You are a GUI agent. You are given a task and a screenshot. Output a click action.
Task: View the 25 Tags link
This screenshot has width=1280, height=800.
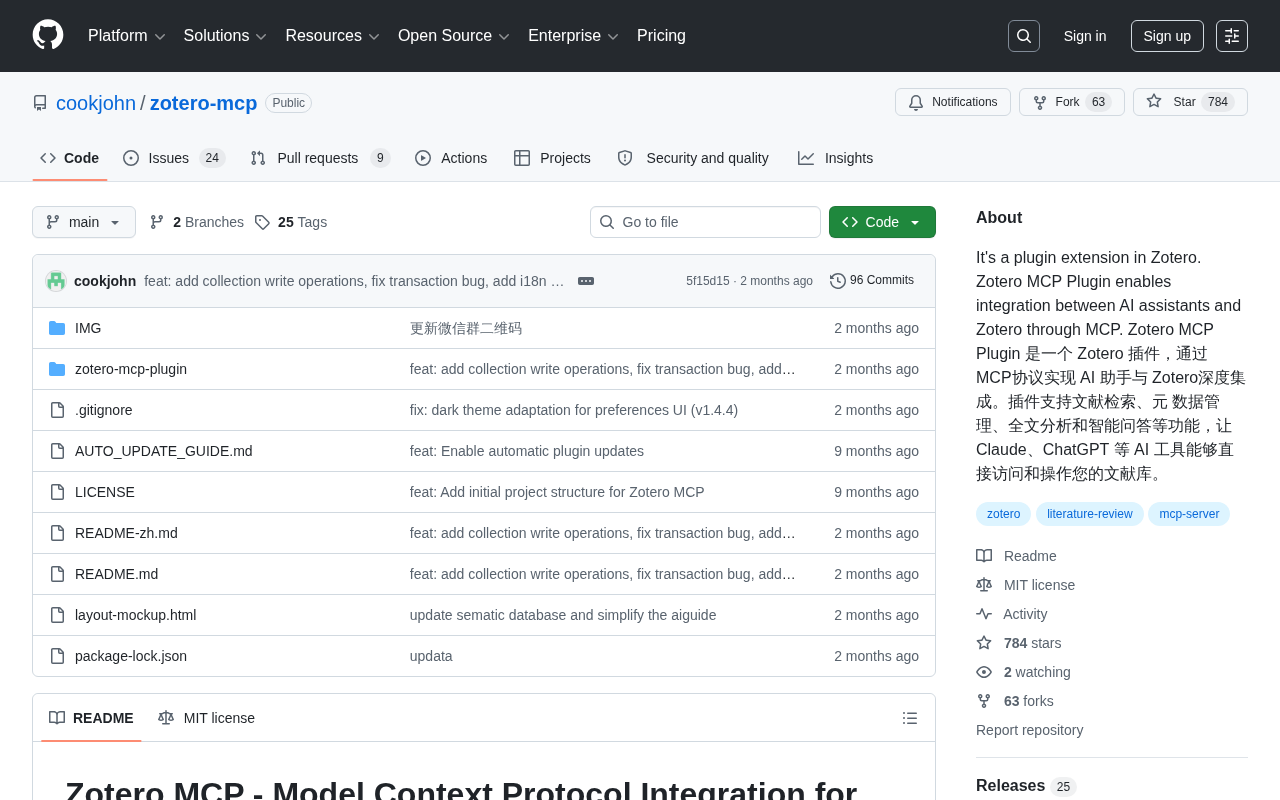point(291,222)
